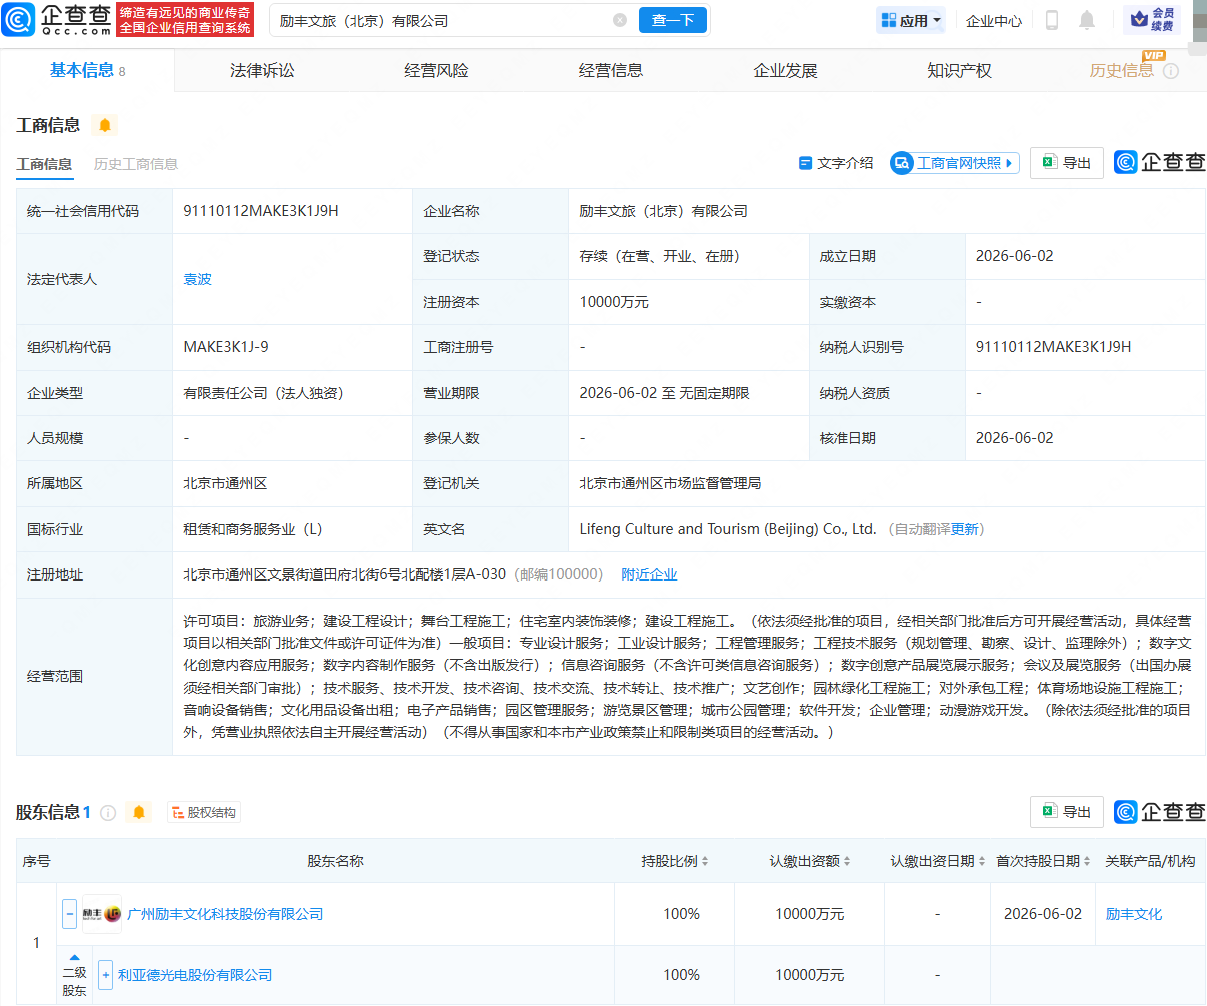Click bell icon next to 工商信息
This screenshot has width=1207, height=1006.
(104, 125)
